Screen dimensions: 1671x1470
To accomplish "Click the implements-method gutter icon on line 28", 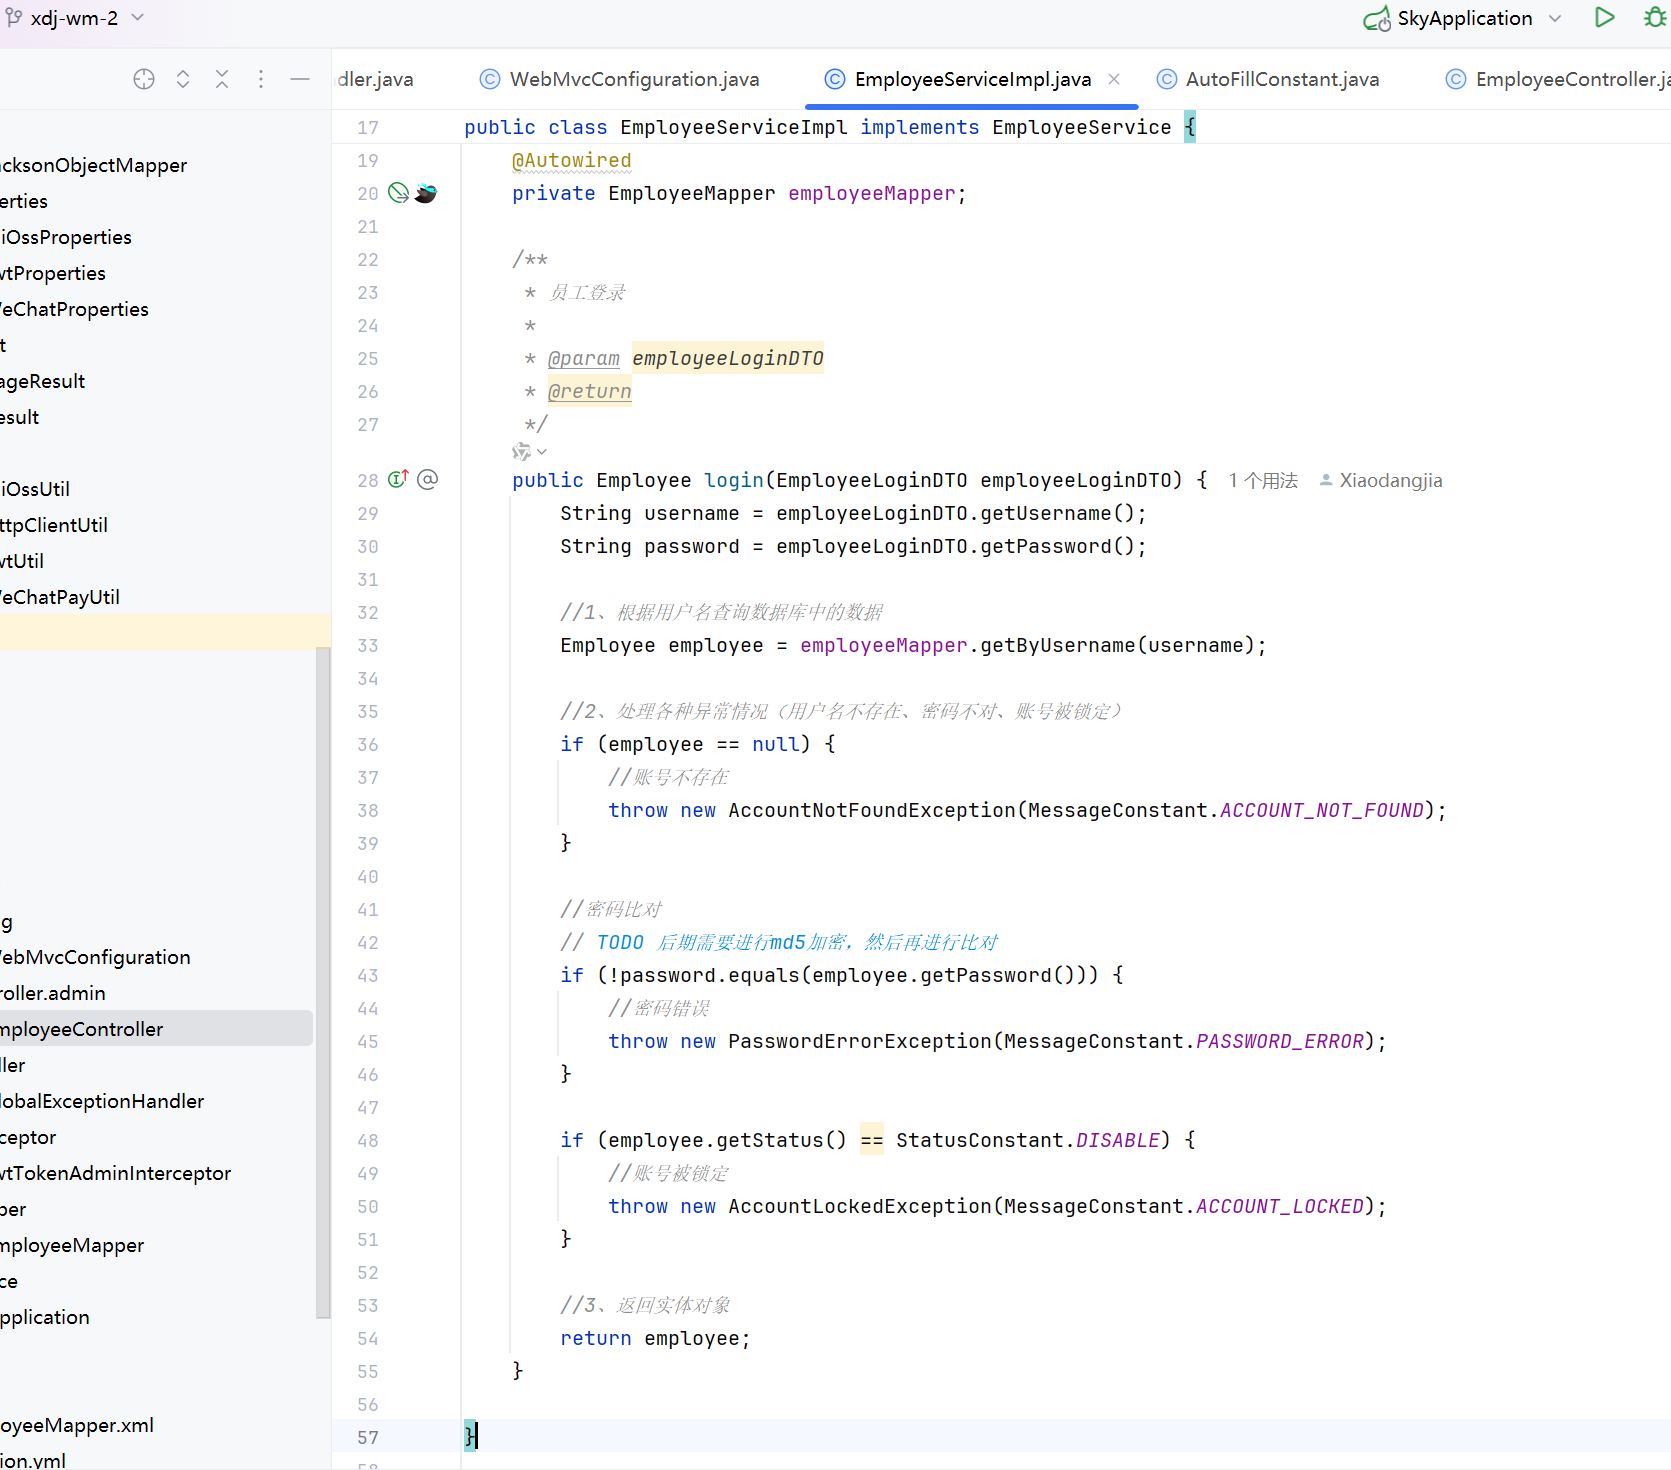I will click(x=398, y=479).
